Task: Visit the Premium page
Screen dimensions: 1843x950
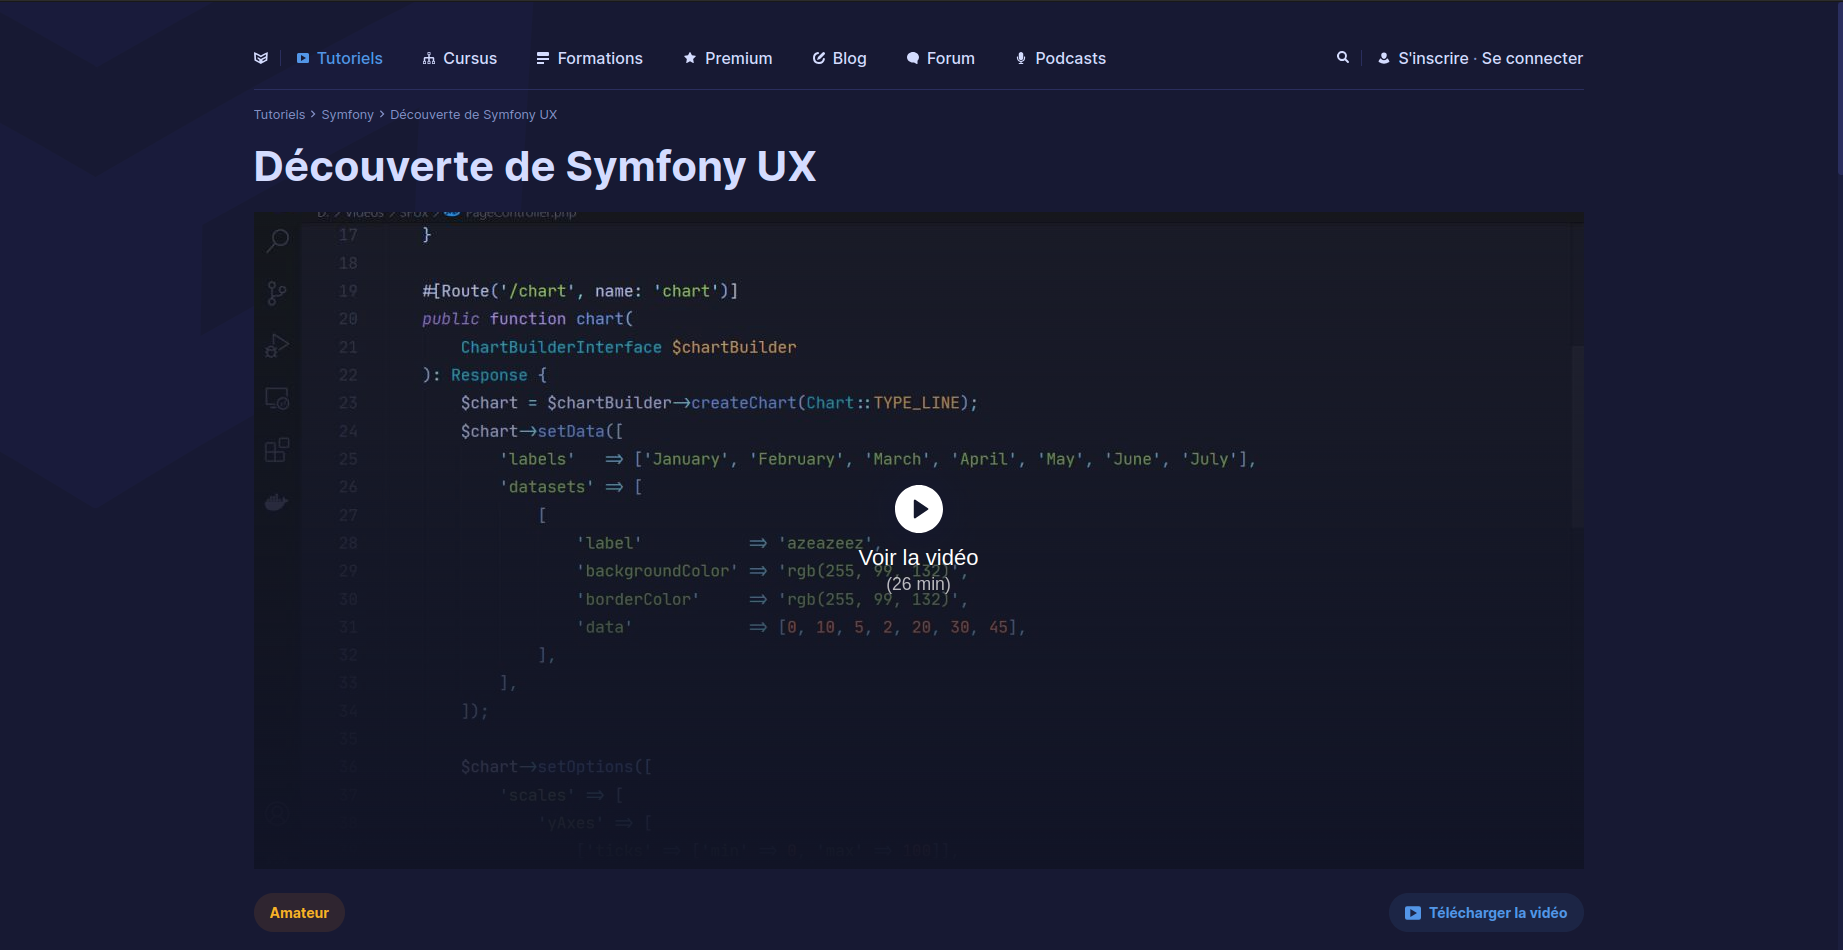Action: pyautogui.click(x=727, y=58)
